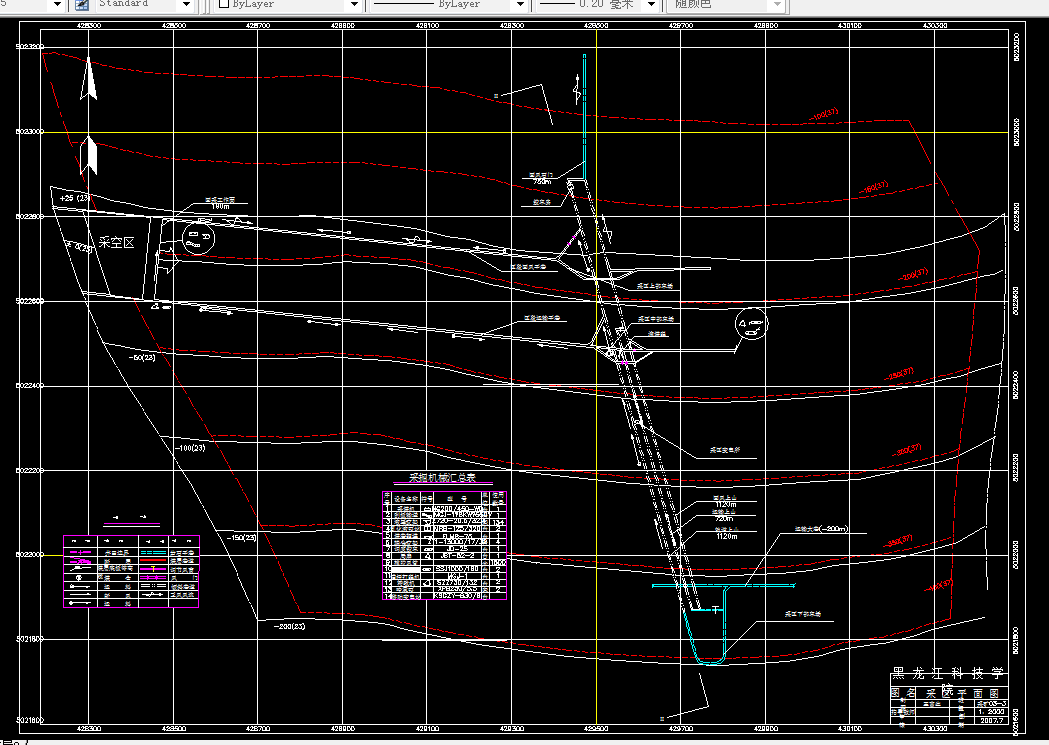The height and width of the screenshot is (745, 1049).
Task: Expand the linetype ByLayer dropdown arrow
Action: click(x=520, y=5)
